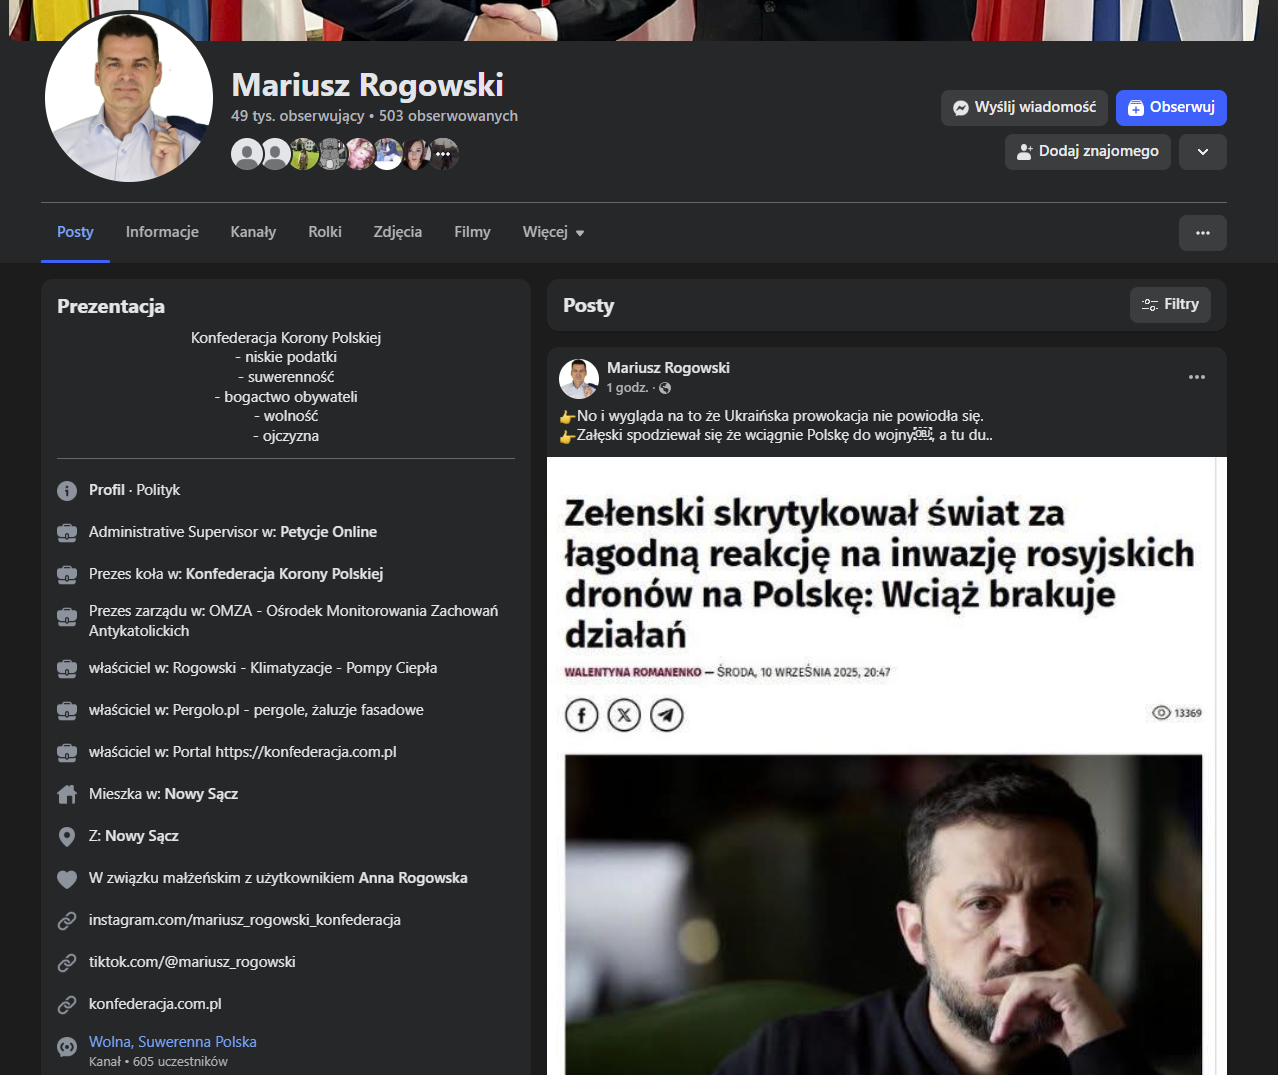The image size is (1278, 1075).
Task: Open the tiktok.com/@mariusz_rogowski link
Action: coord(192,962)
